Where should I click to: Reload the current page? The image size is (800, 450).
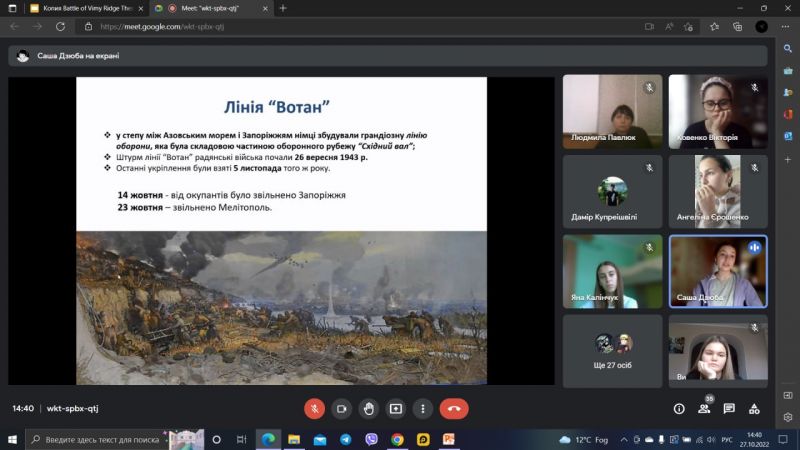tap(60, 27)
